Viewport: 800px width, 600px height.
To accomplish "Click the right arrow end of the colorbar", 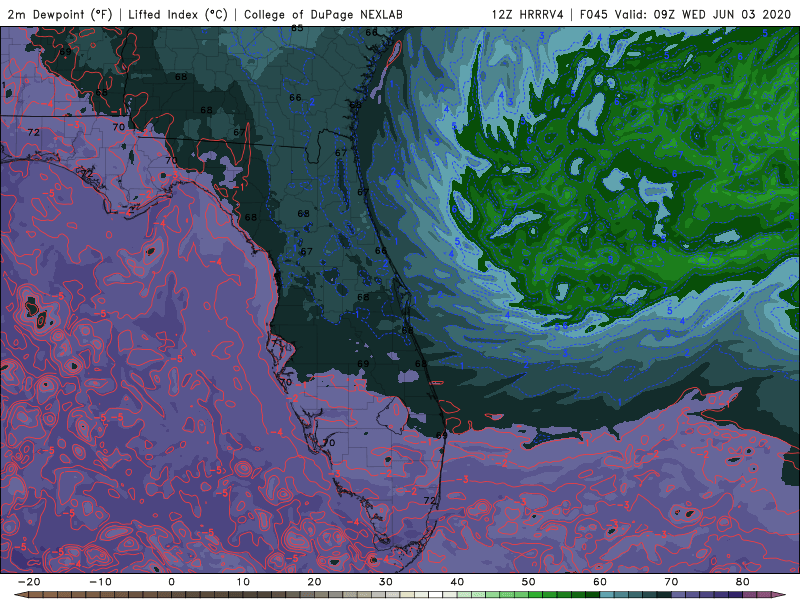I will coord(779,595).
